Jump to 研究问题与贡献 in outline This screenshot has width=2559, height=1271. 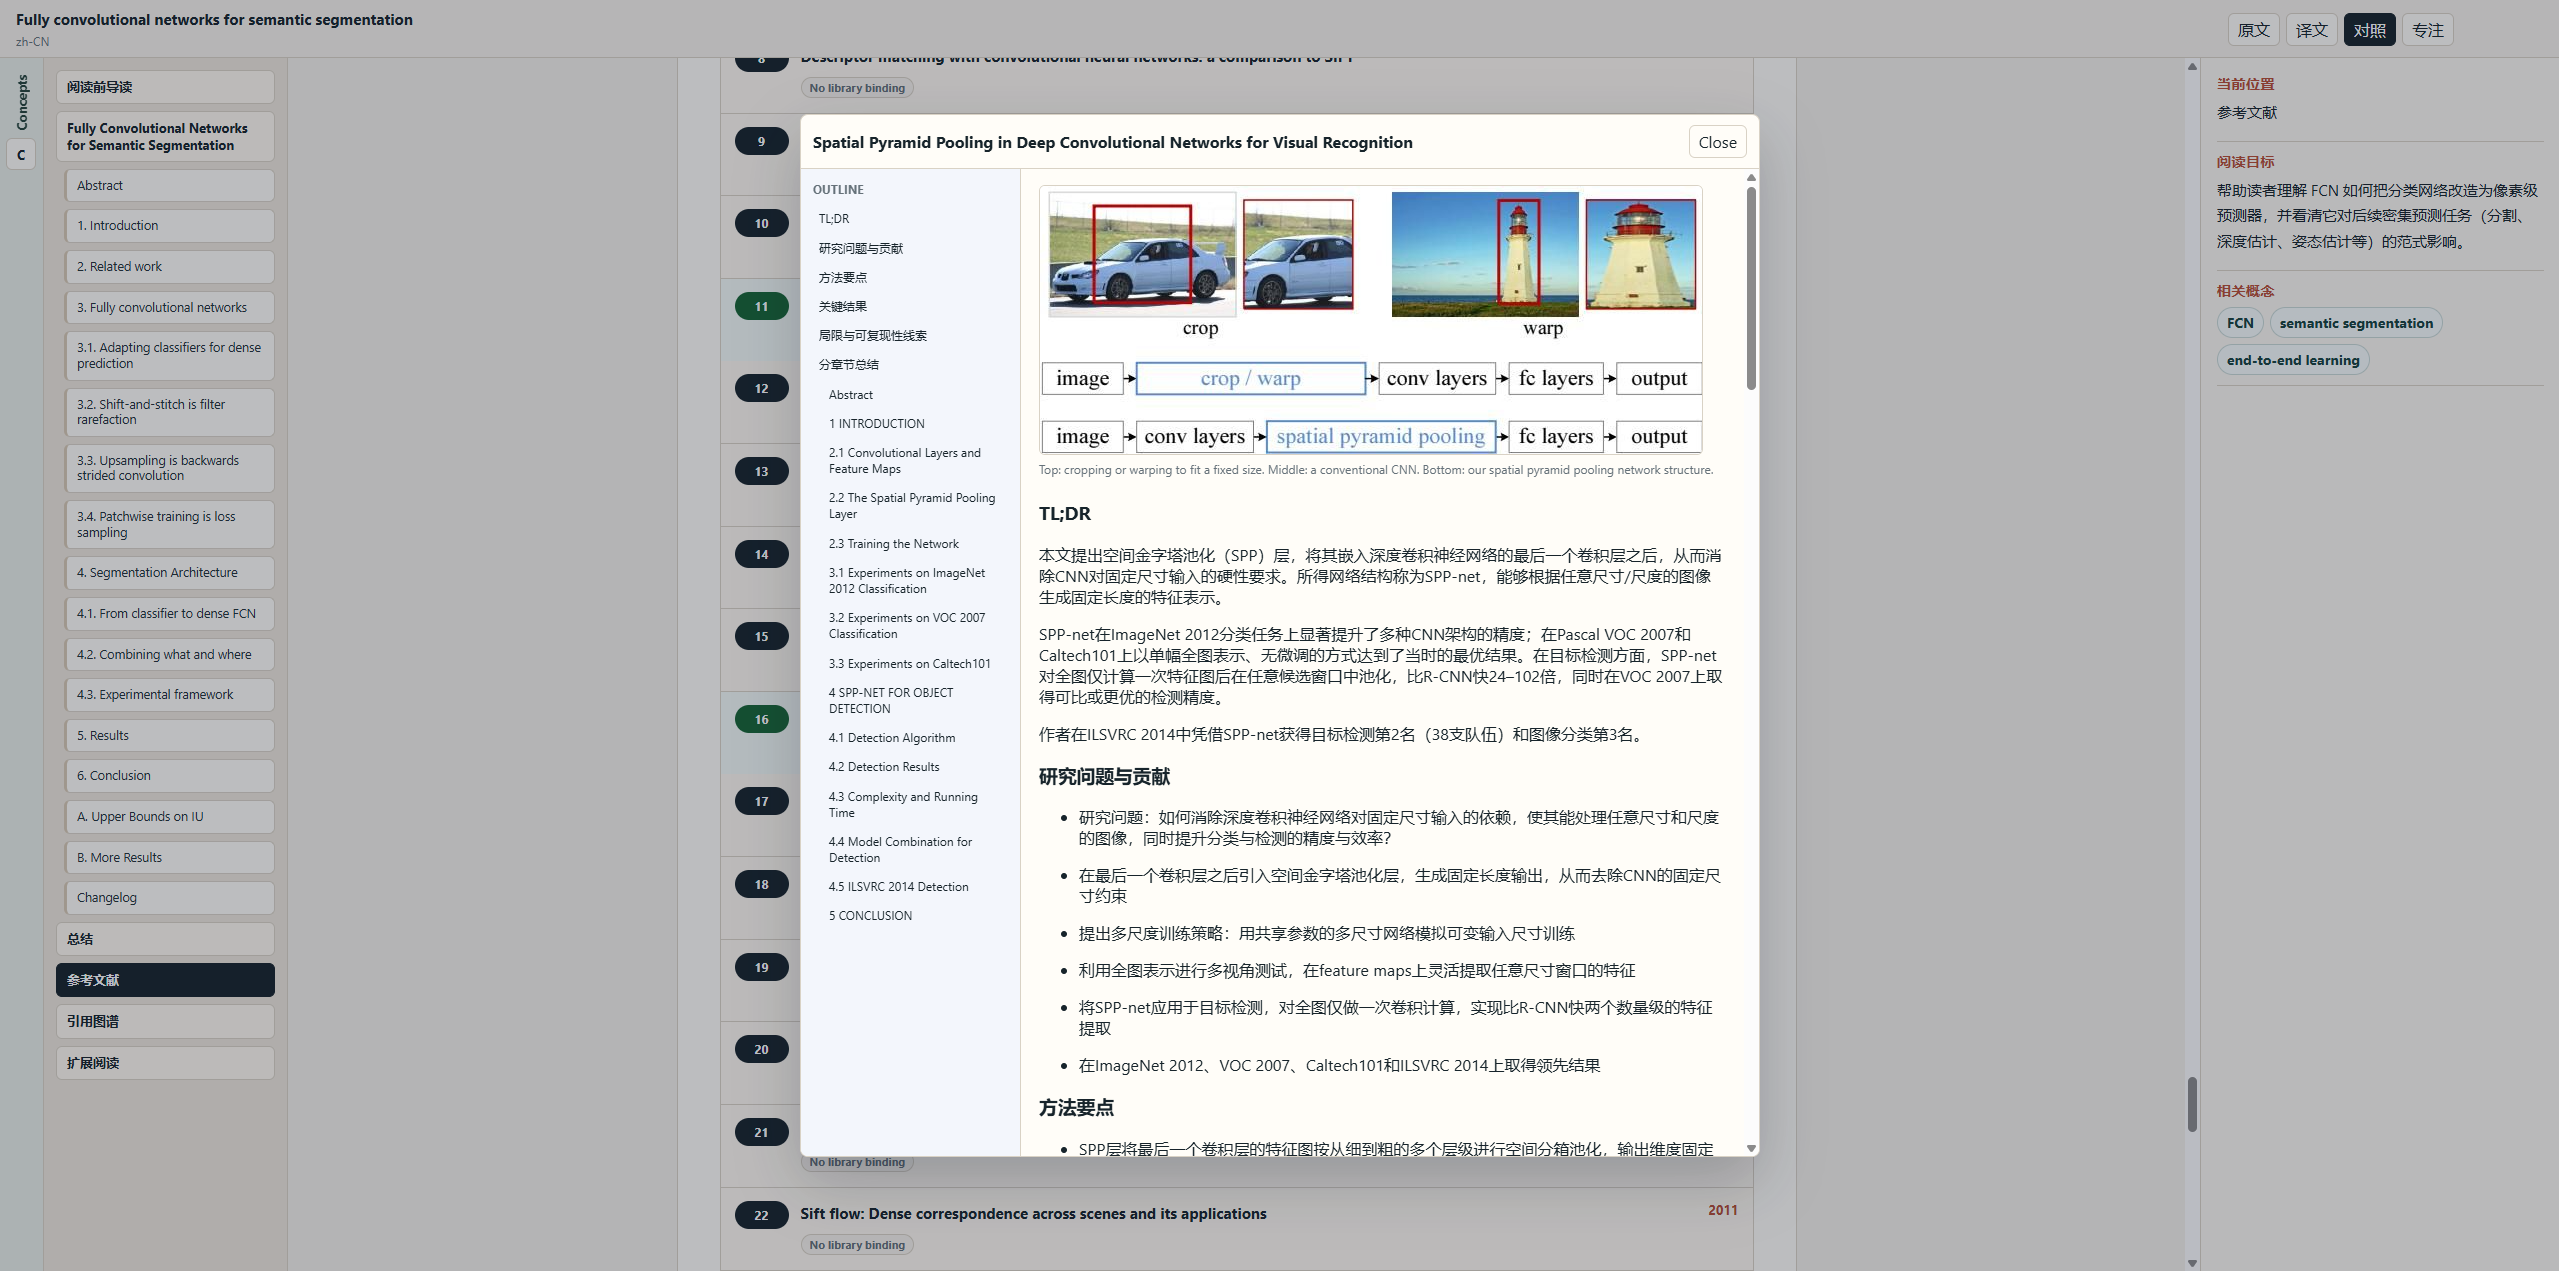click(860, 248)
